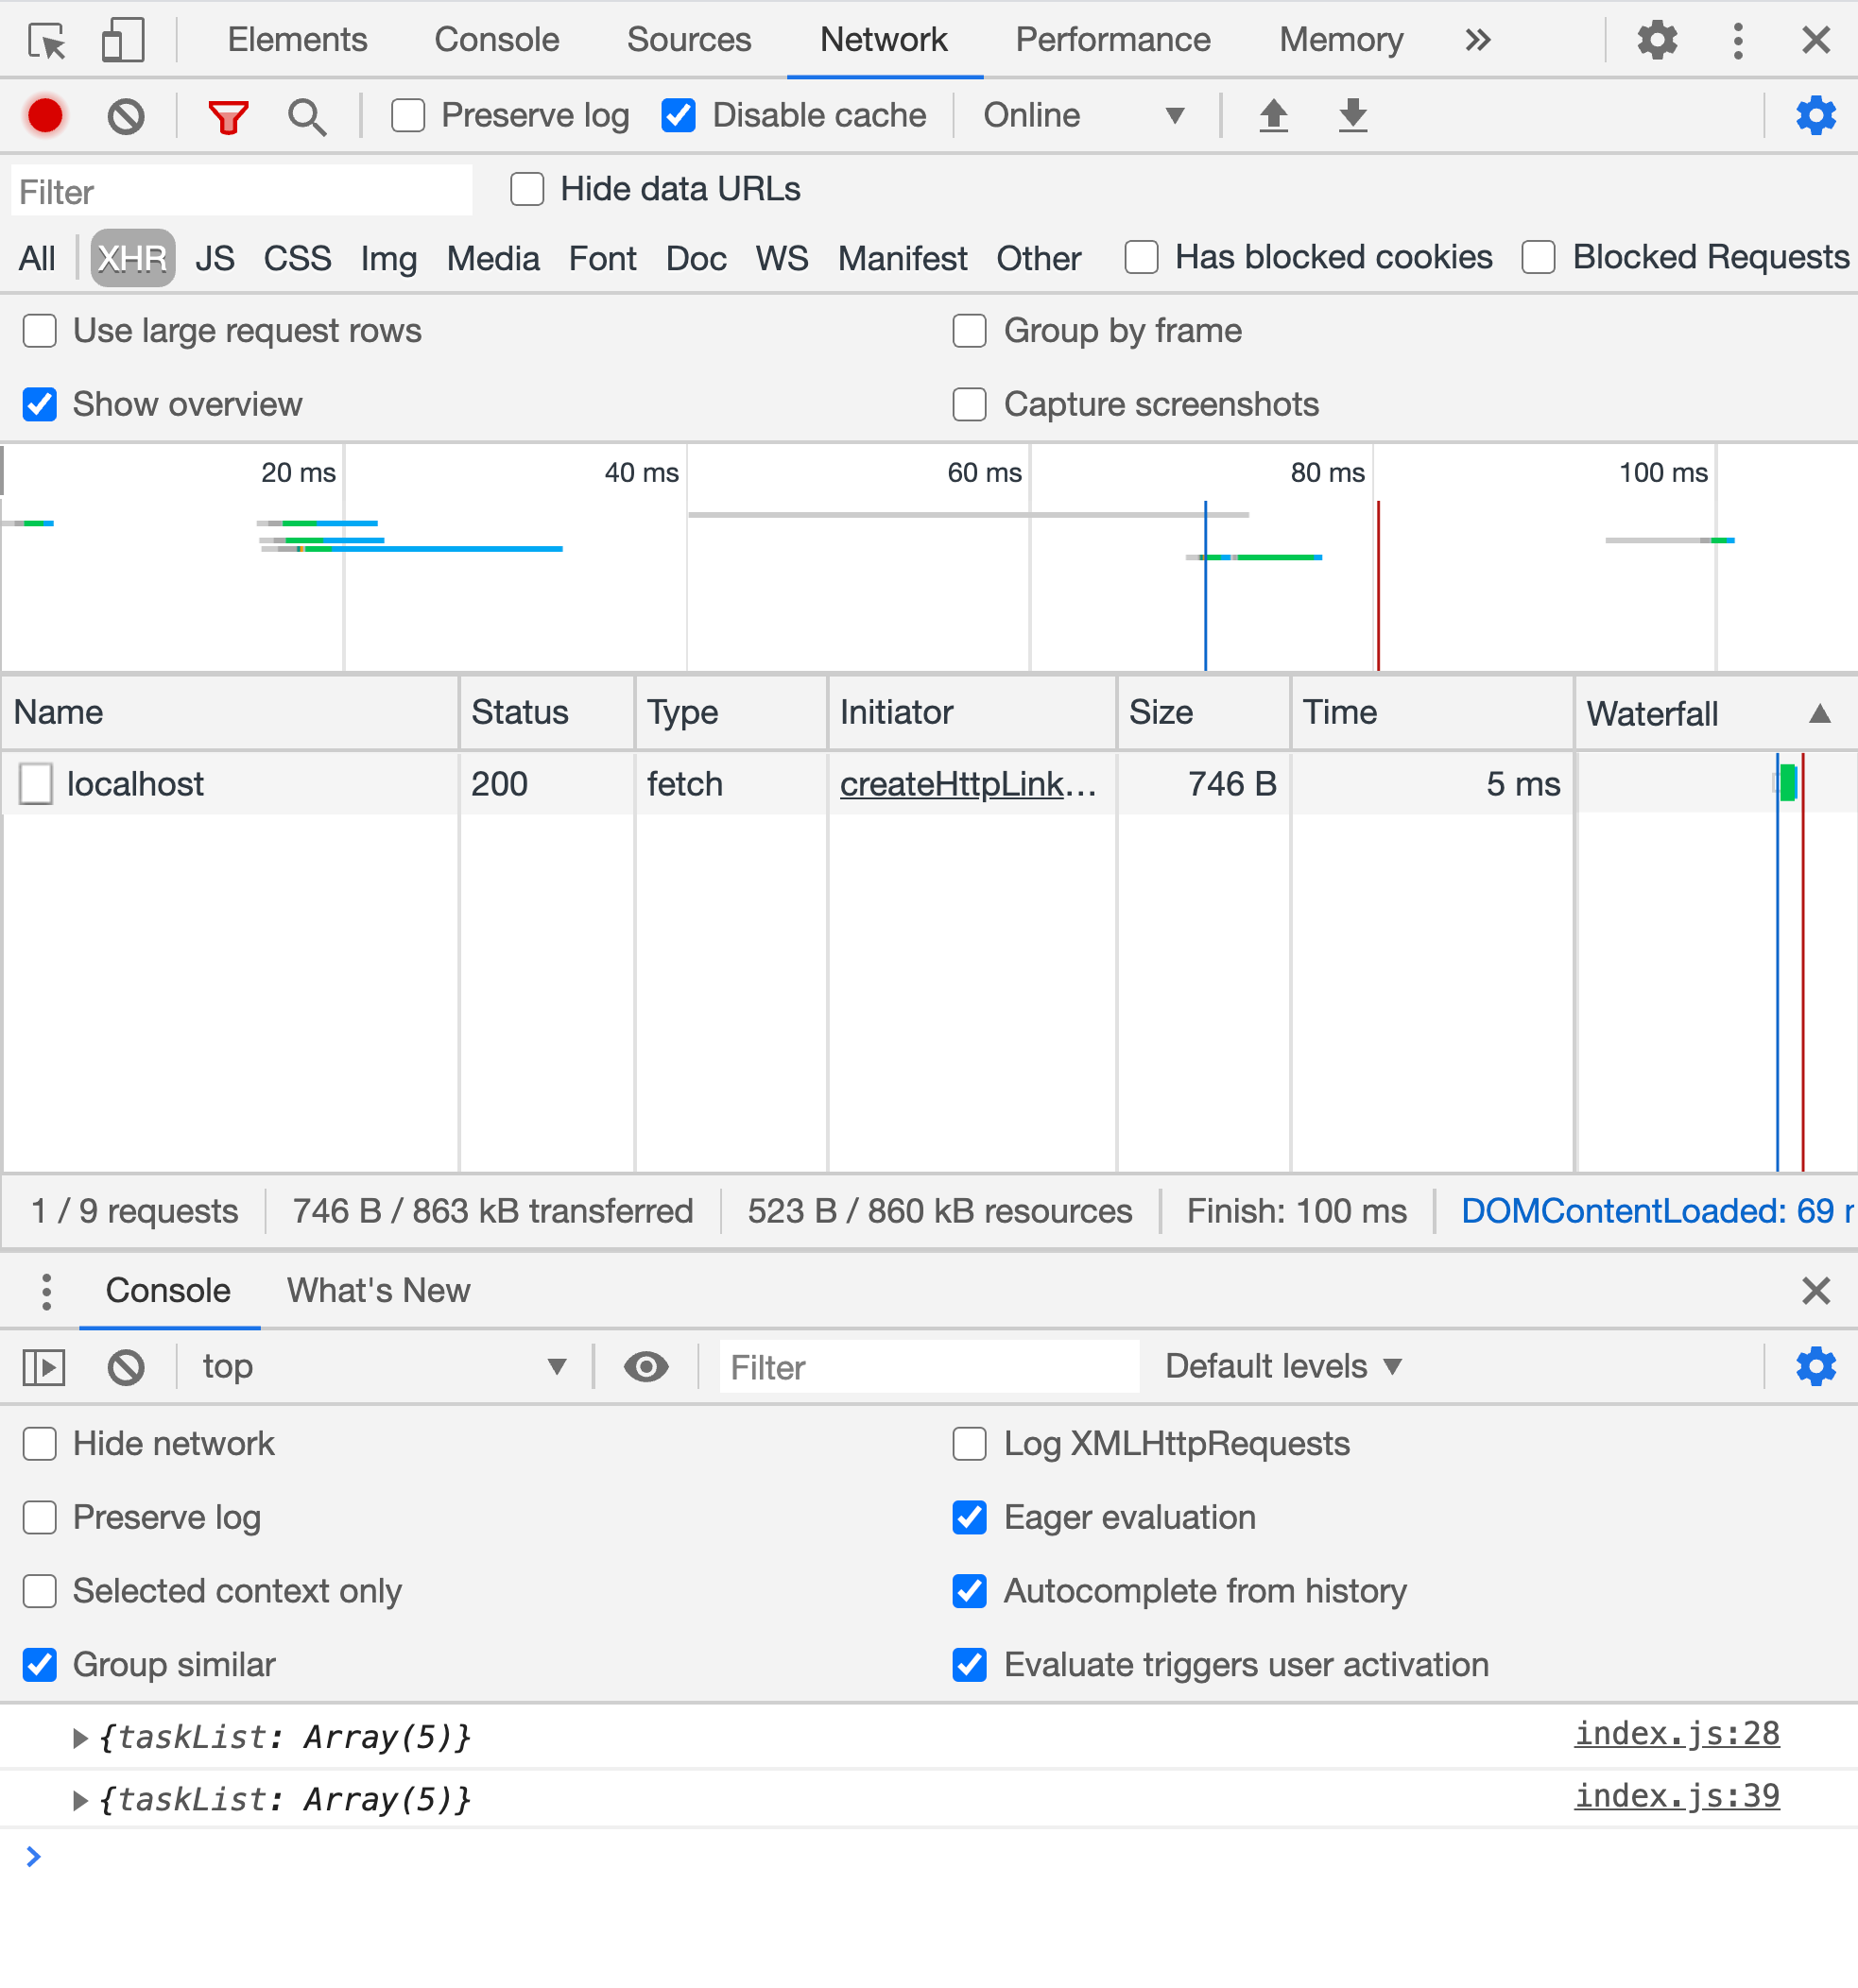Sort by the Waterfall column arrow

pyautogui.click(x=1820, y=714)
